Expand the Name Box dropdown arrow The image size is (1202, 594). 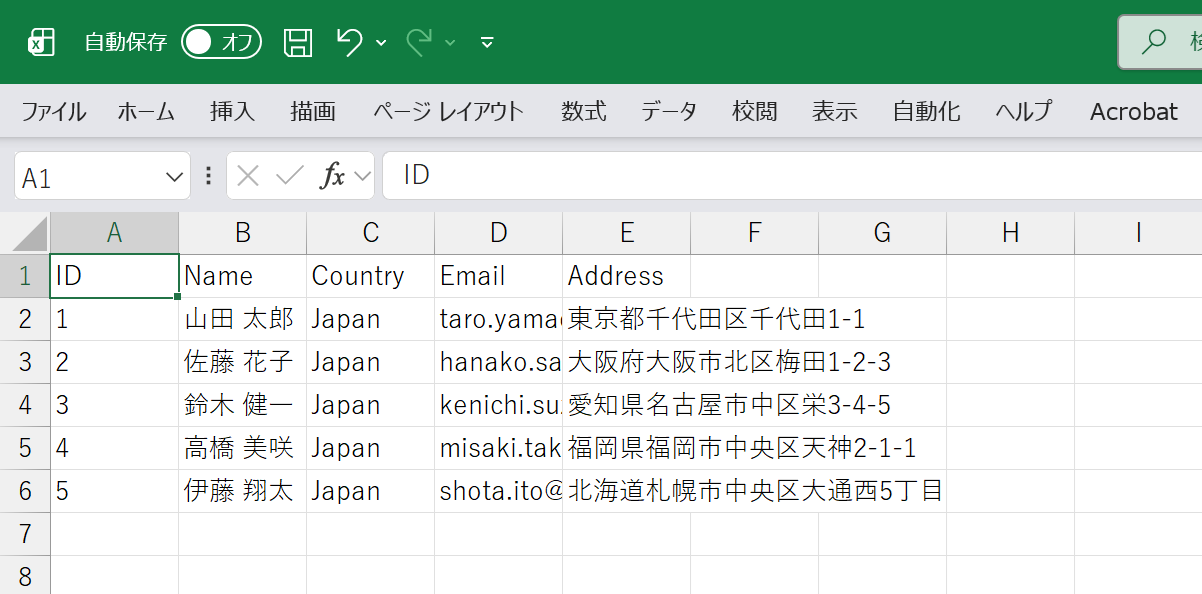click(171, 177)
